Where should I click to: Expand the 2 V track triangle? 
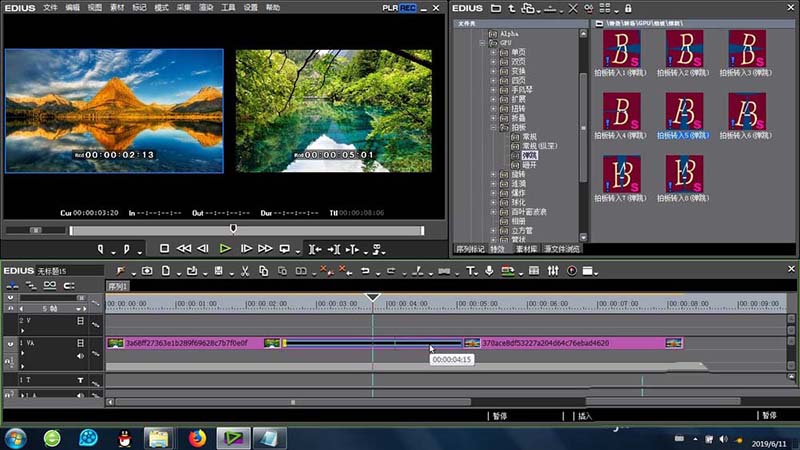(x=22, y=331)
